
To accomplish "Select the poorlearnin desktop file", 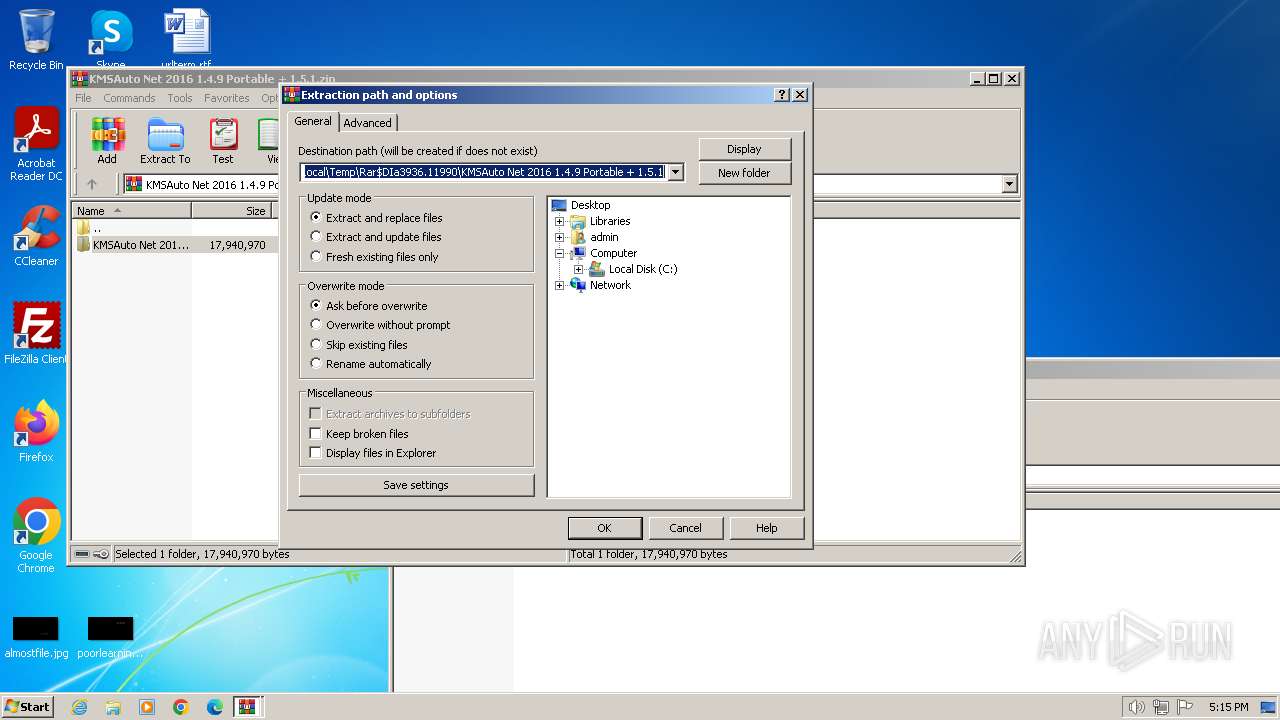I will (x=110, y=638).
